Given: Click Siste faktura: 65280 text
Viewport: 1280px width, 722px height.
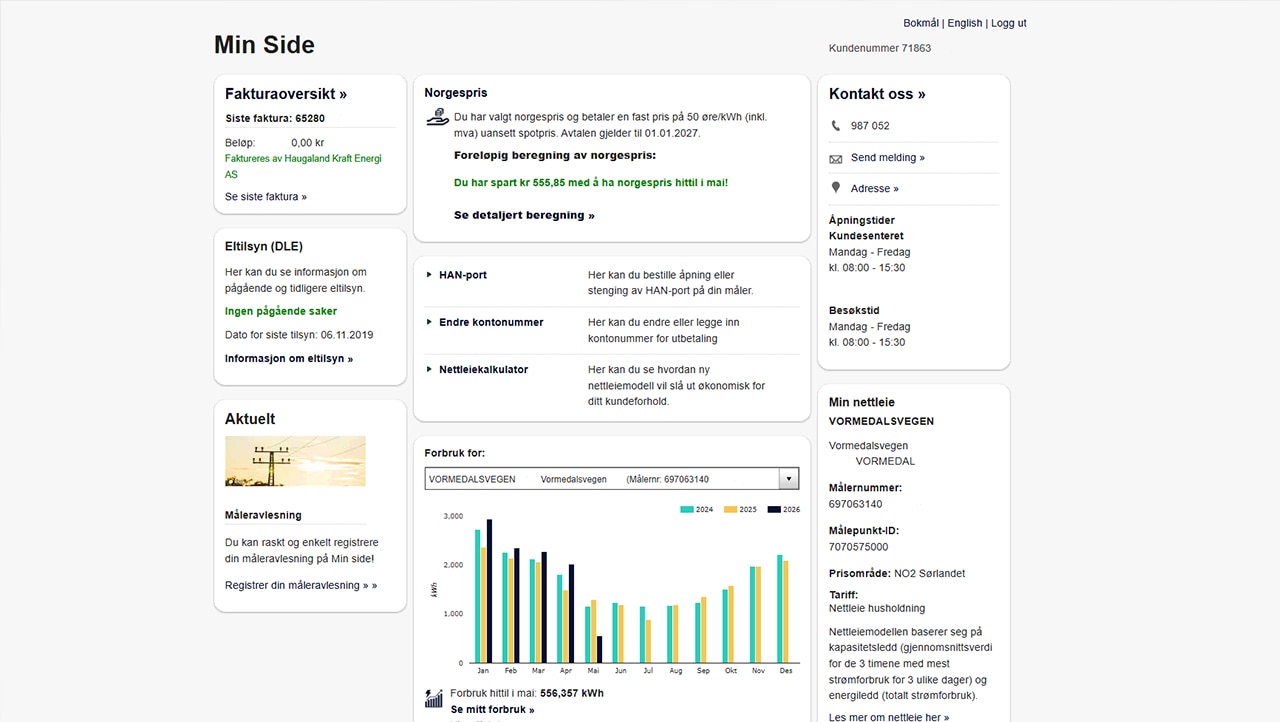Looking at the screenshot, I should [x=275, y=118].
